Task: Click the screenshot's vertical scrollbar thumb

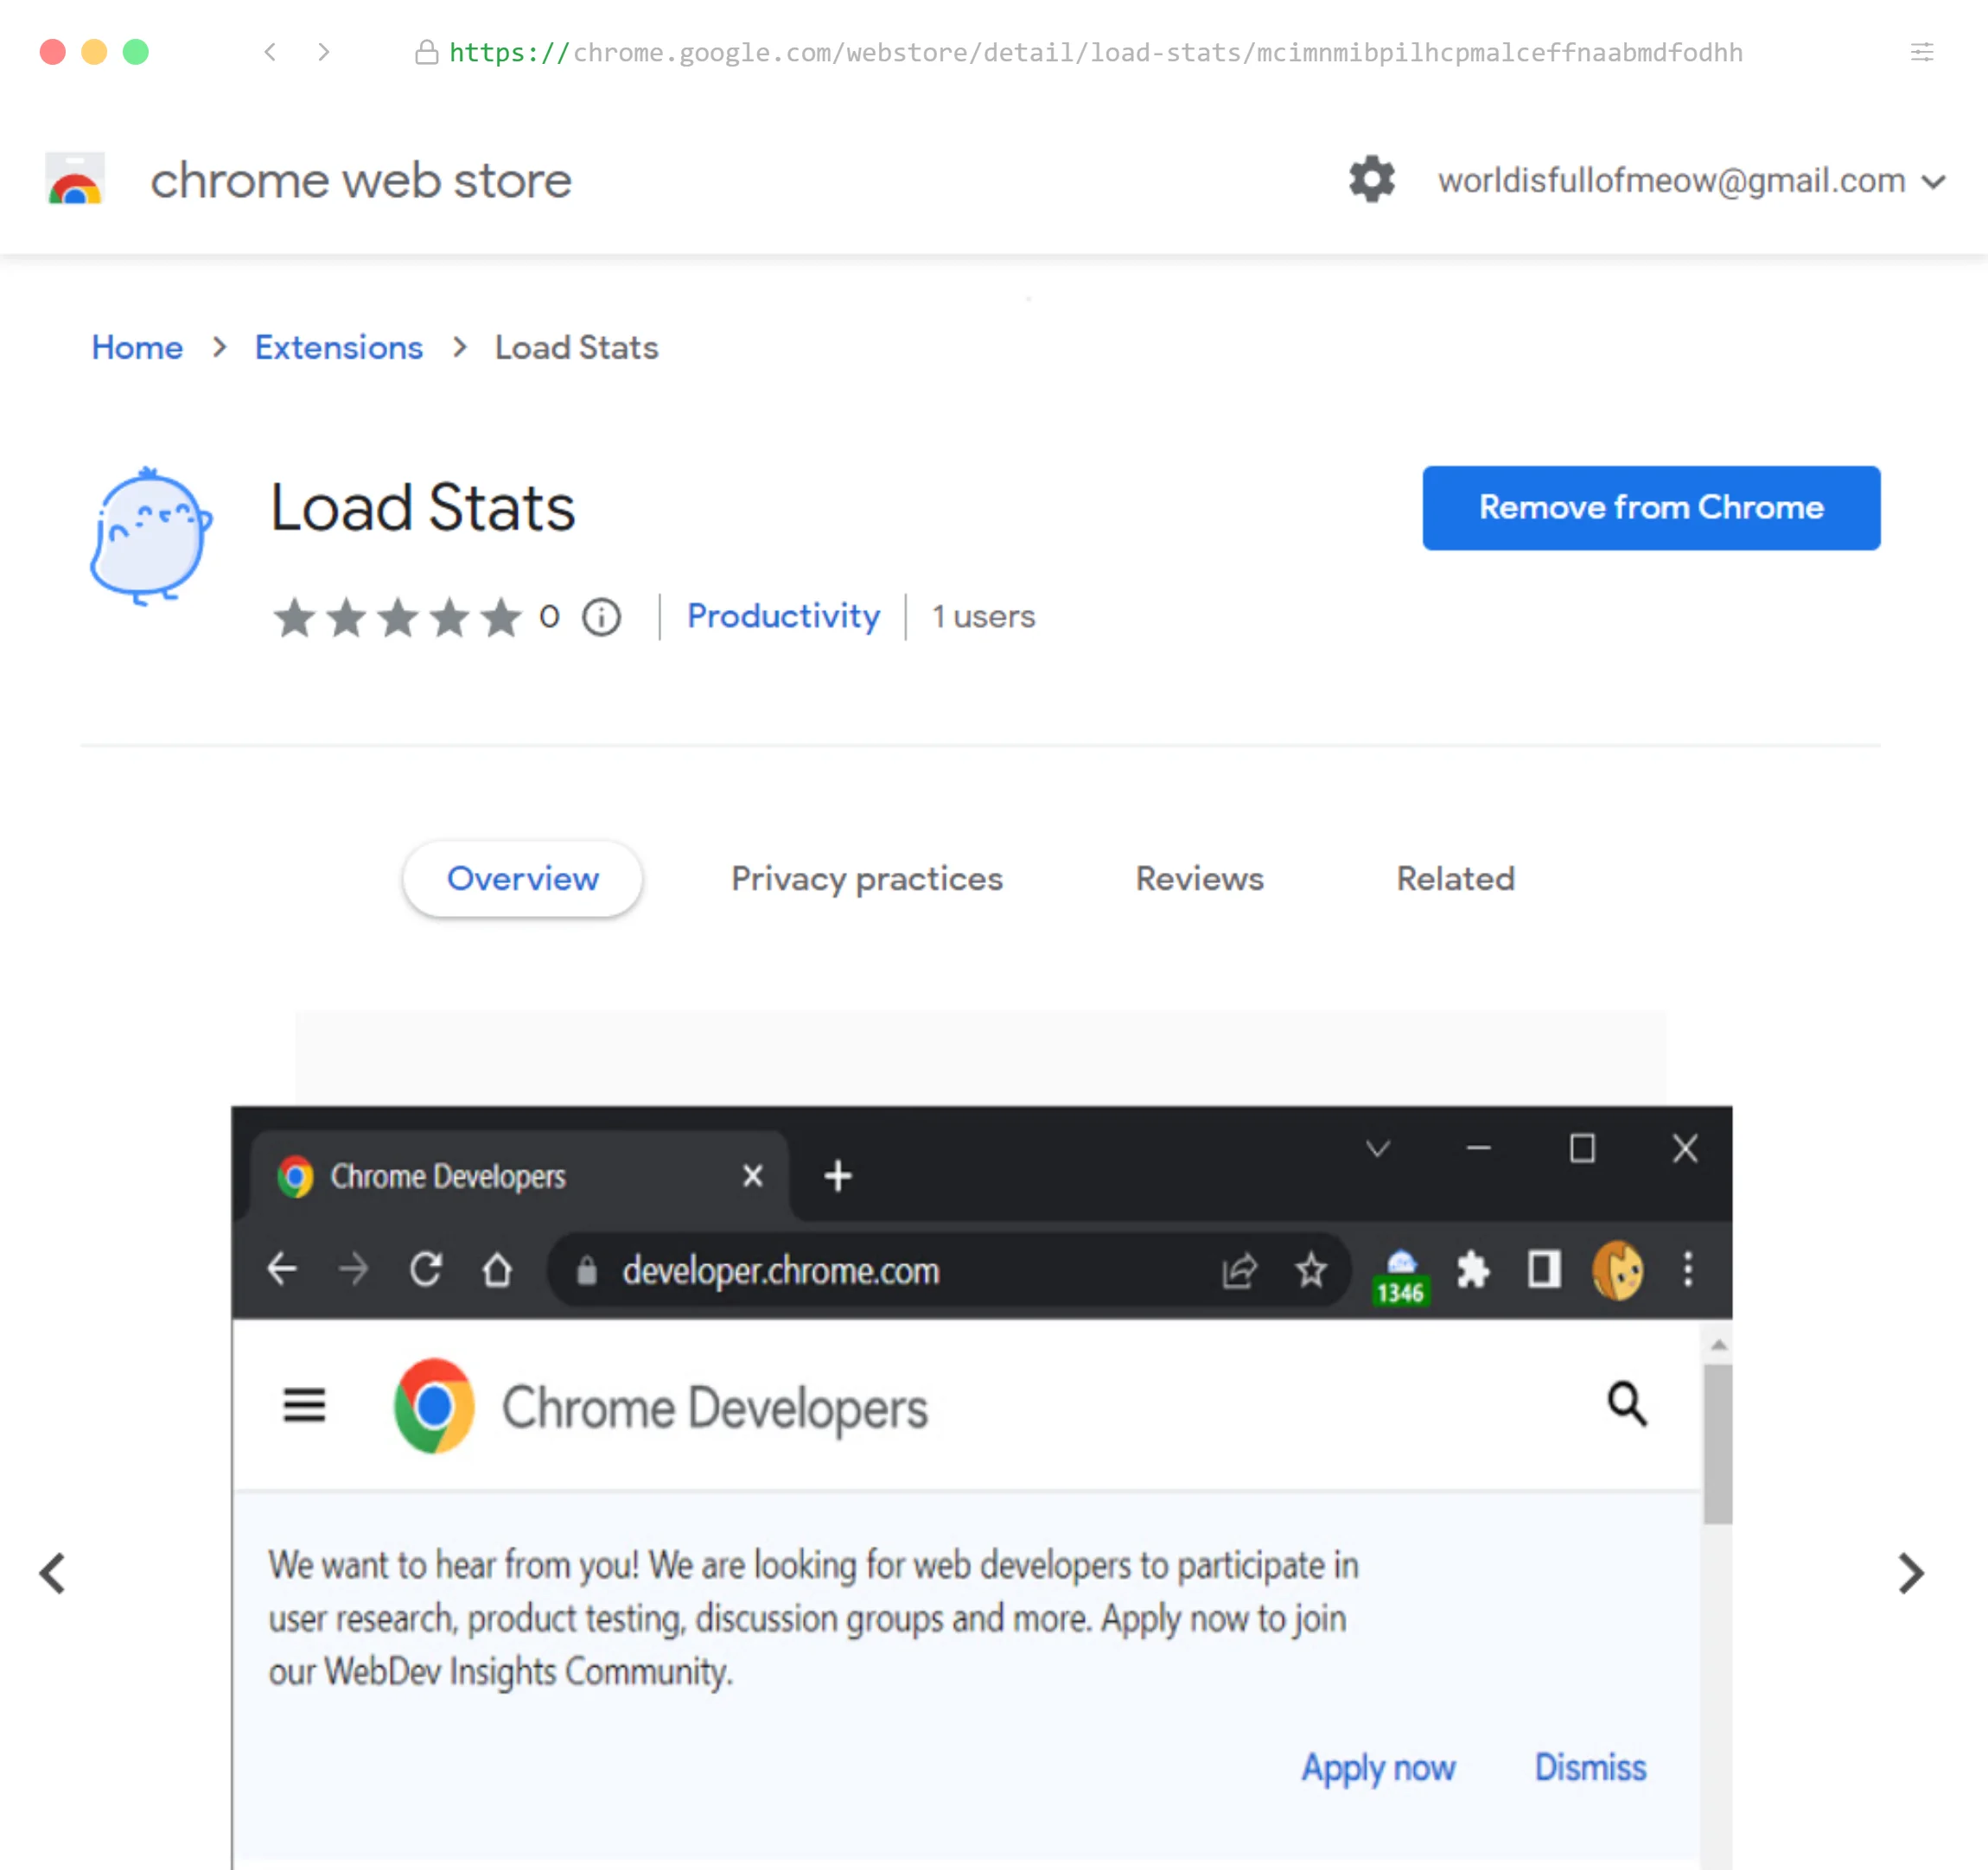Action: point(1718,1444)
